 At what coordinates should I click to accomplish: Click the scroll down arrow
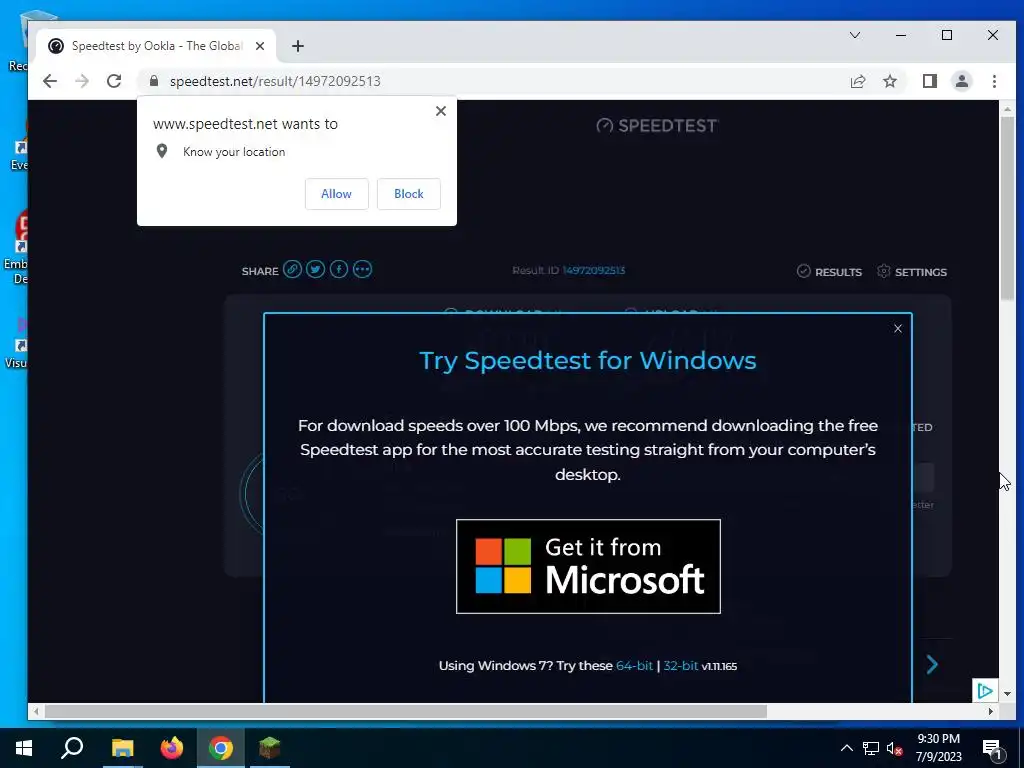tap(1007, 694)
